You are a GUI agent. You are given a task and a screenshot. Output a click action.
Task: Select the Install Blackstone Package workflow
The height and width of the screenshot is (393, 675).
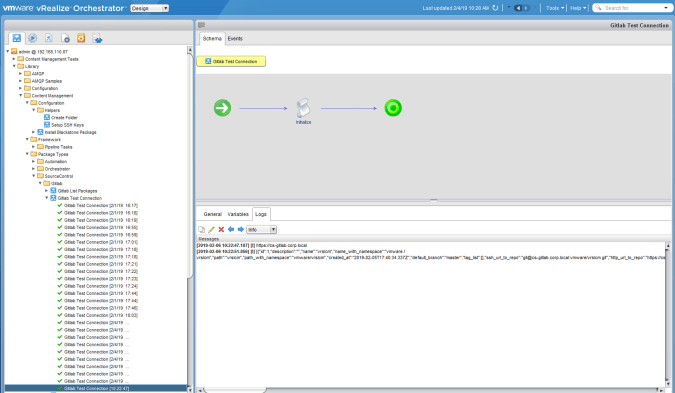(x=71, y=132)
